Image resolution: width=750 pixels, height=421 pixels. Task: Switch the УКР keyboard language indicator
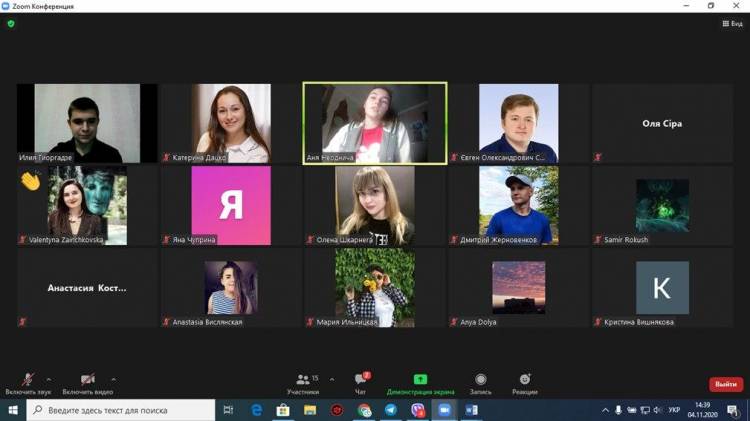pyautogui.click(x=675, y=410)
